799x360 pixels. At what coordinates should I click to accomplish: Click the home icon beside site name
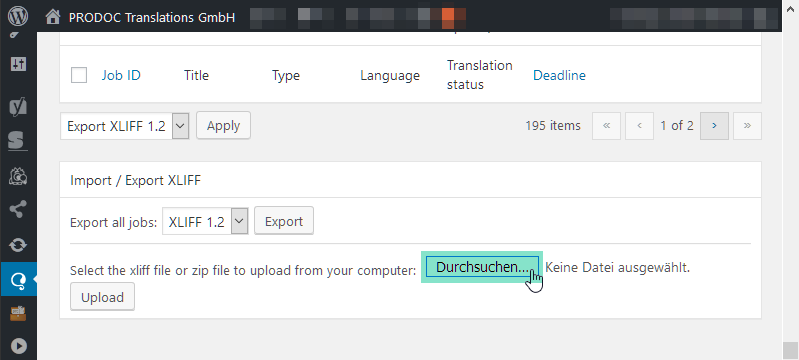(52, 17)
